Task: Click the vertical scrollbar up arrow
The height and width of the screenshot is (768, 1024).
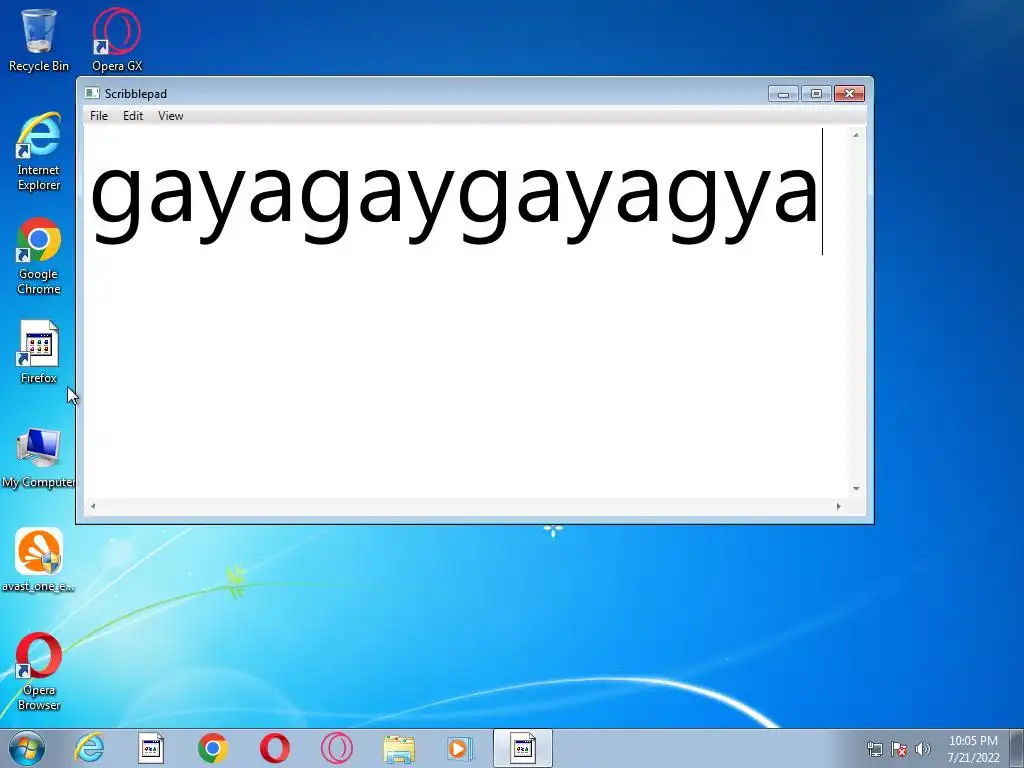Action: pos(856,135)
